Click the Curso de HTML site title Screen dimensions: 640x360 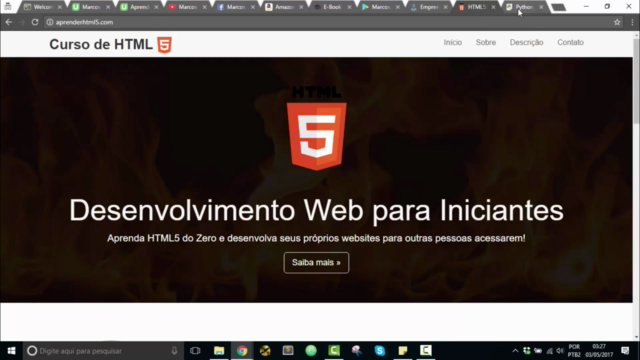[x=101, y=44]
